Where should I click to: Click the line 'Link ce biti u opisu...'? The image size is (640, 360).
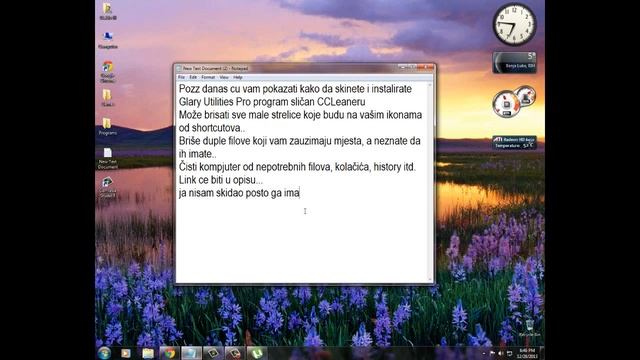click(x=221, y=180)
